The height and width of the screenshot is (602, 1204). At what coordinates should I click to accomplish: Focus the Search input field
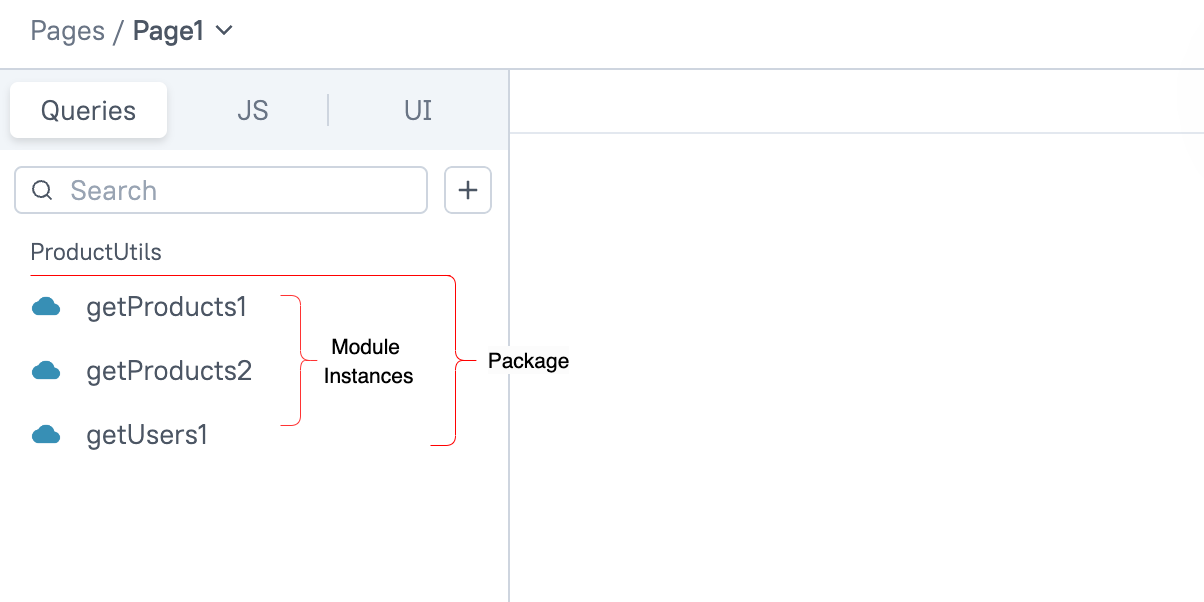tap(240, 190)
